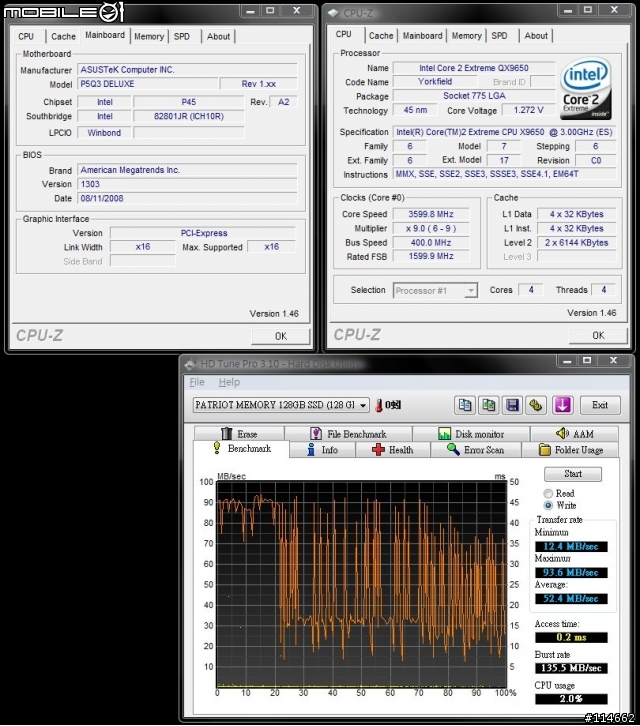Click the Level 2 cache value 2 x 6144 KBytes

tap(577, 243)
